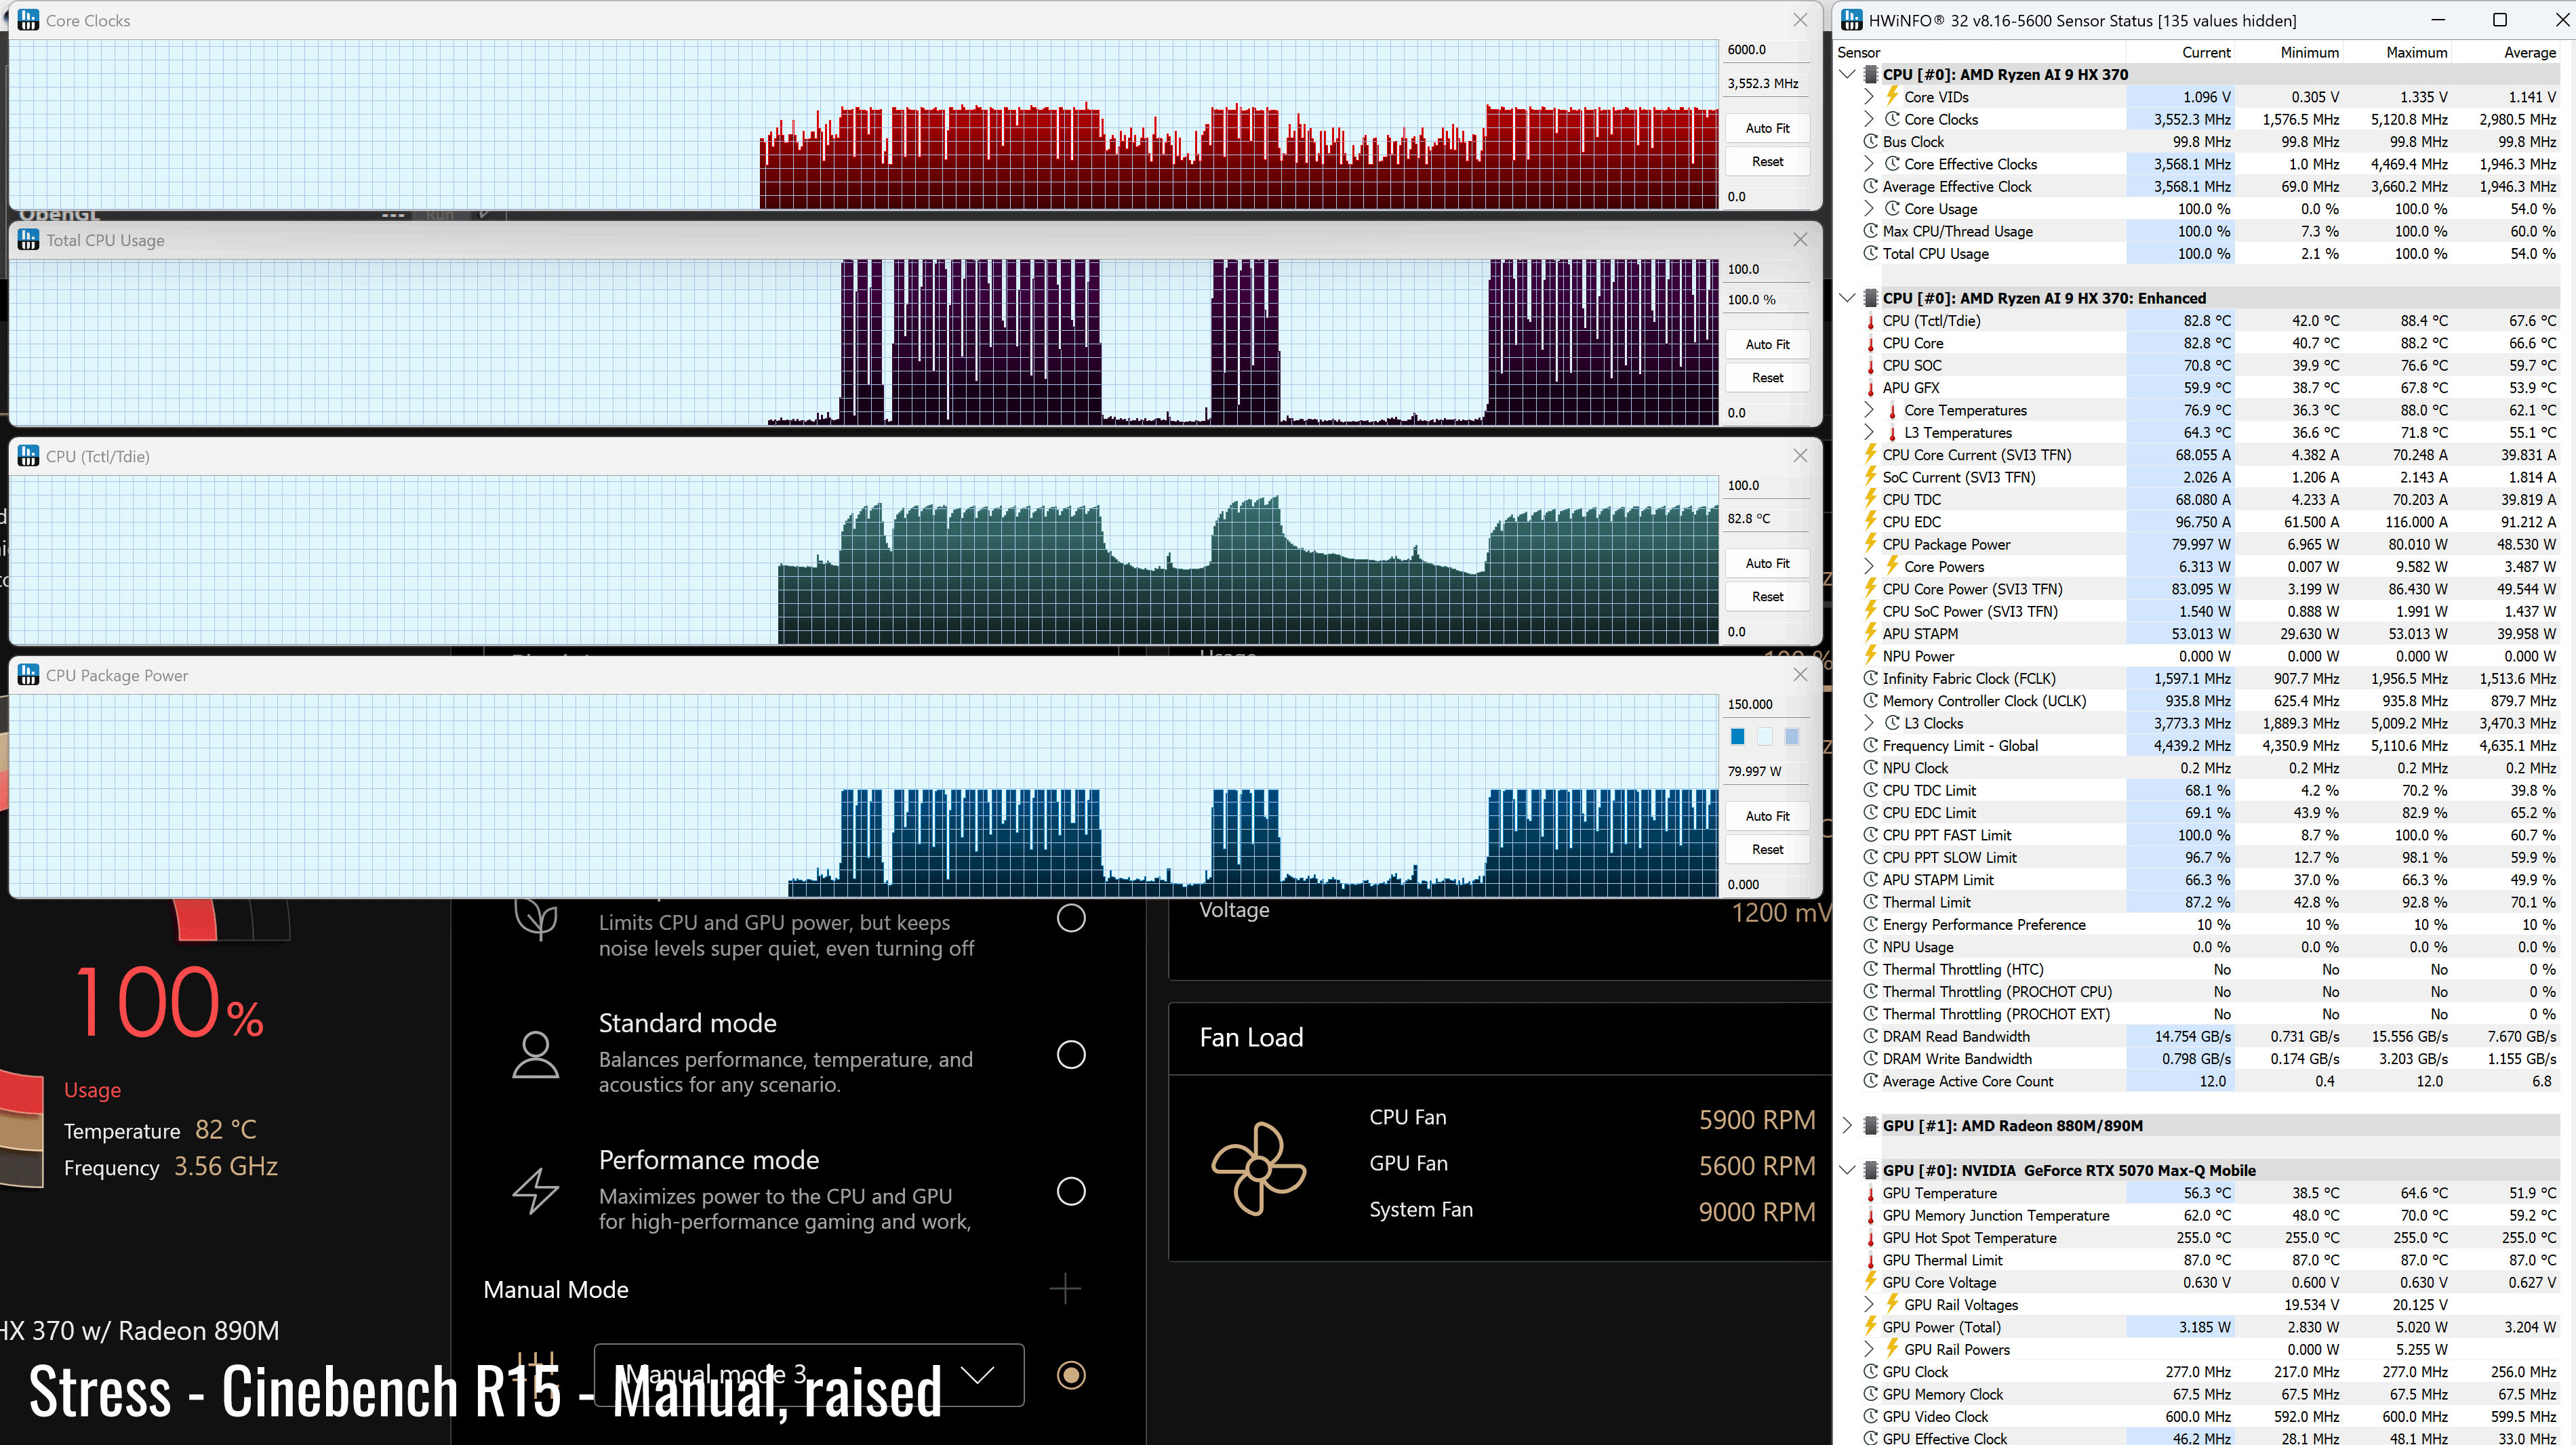
Task: Close the CPU Package Power graph window
Action: click(x=1800, y=675)
